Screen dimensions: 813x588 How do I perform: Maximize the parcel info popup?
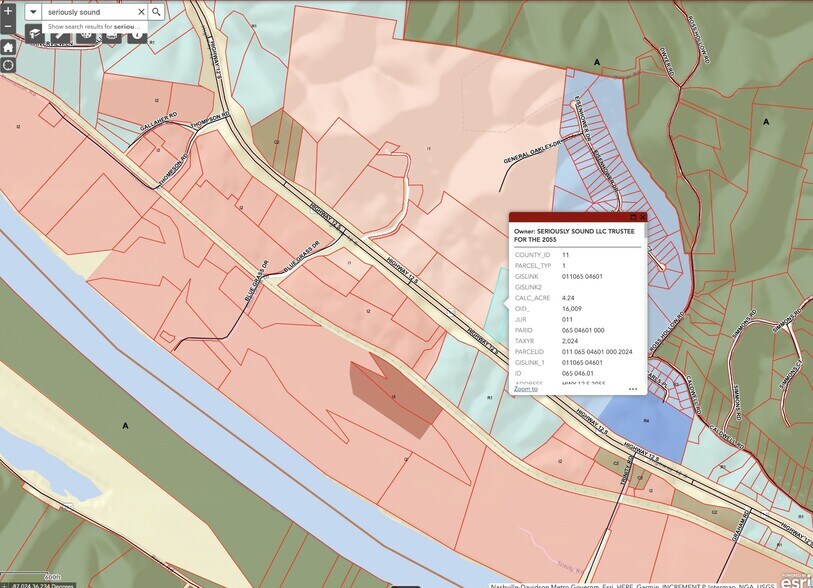[632, 217]
